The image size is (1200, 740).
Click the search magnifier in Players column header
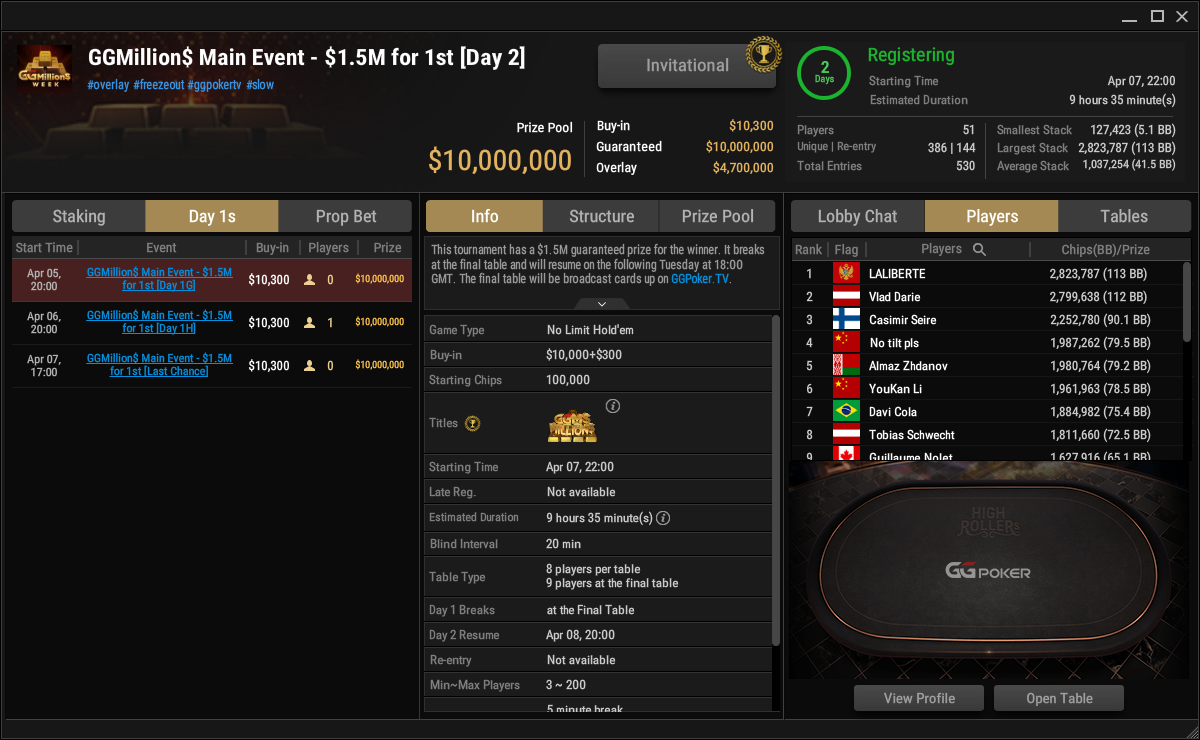(x=980, y=249)
